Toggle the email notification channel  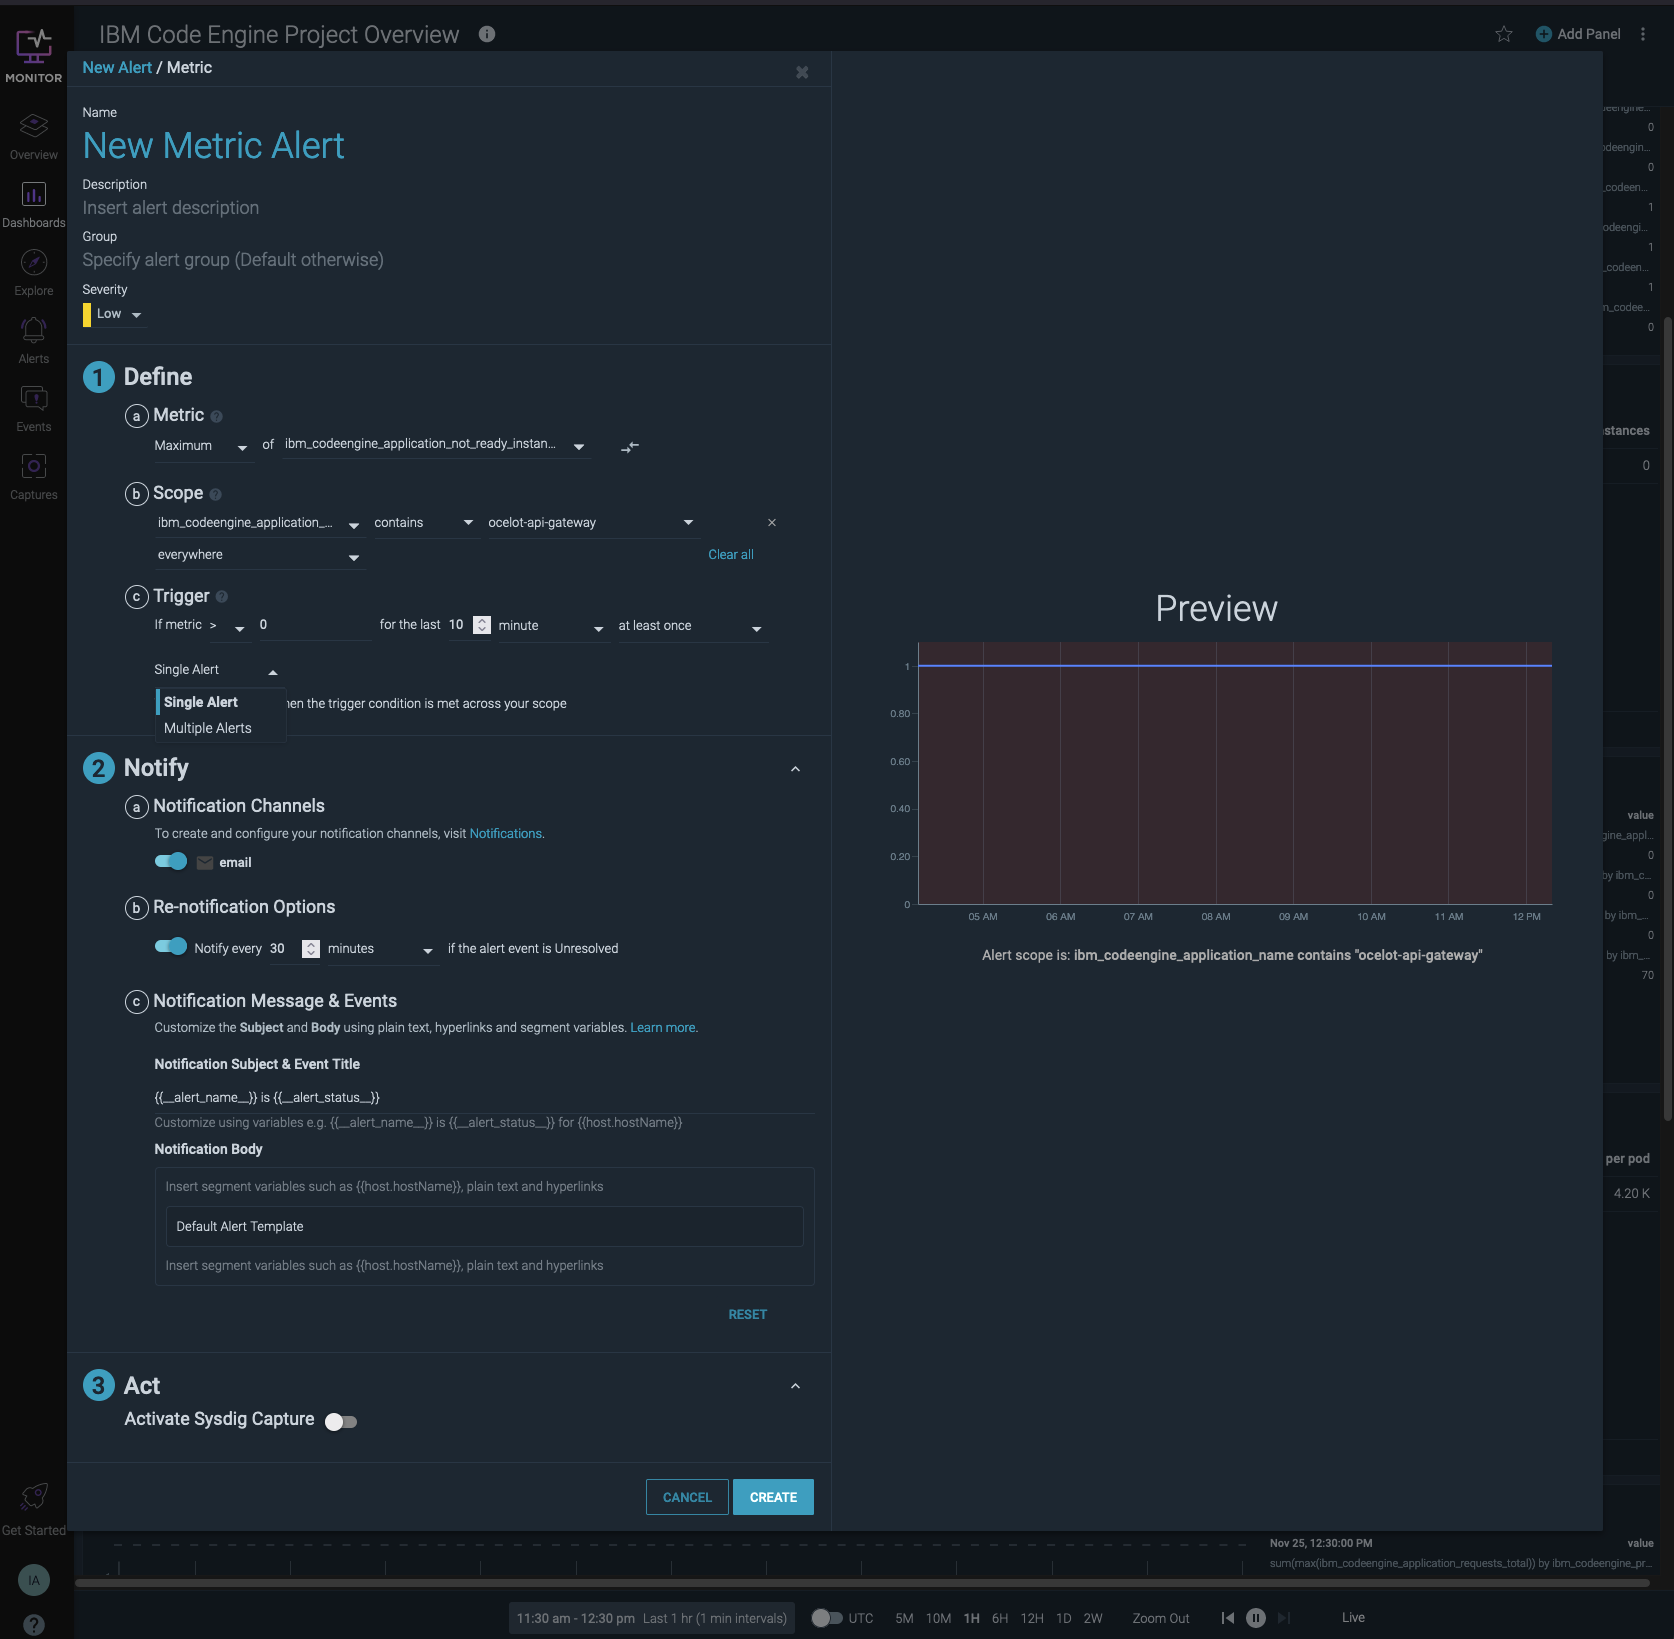coord(171,861)
